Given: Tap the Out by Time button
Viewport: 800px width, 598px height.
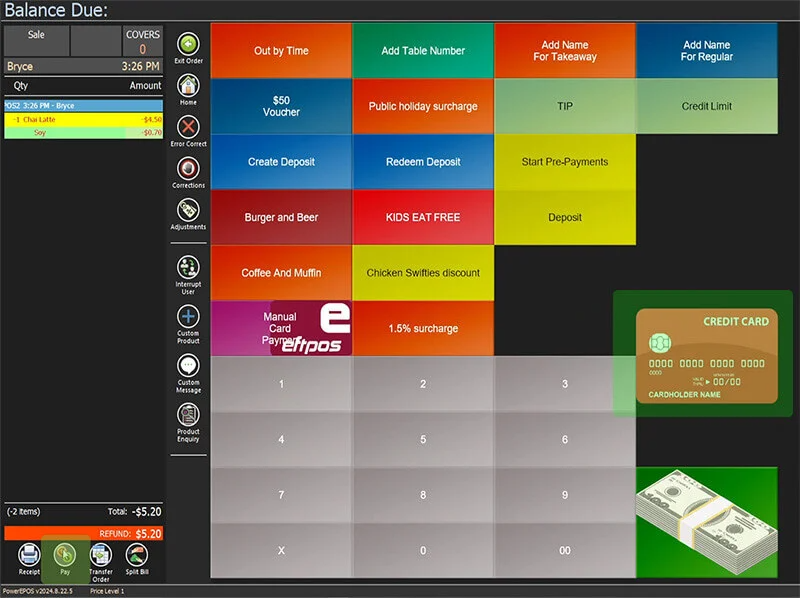Looking at the screenshot, I should click(281, 51).
